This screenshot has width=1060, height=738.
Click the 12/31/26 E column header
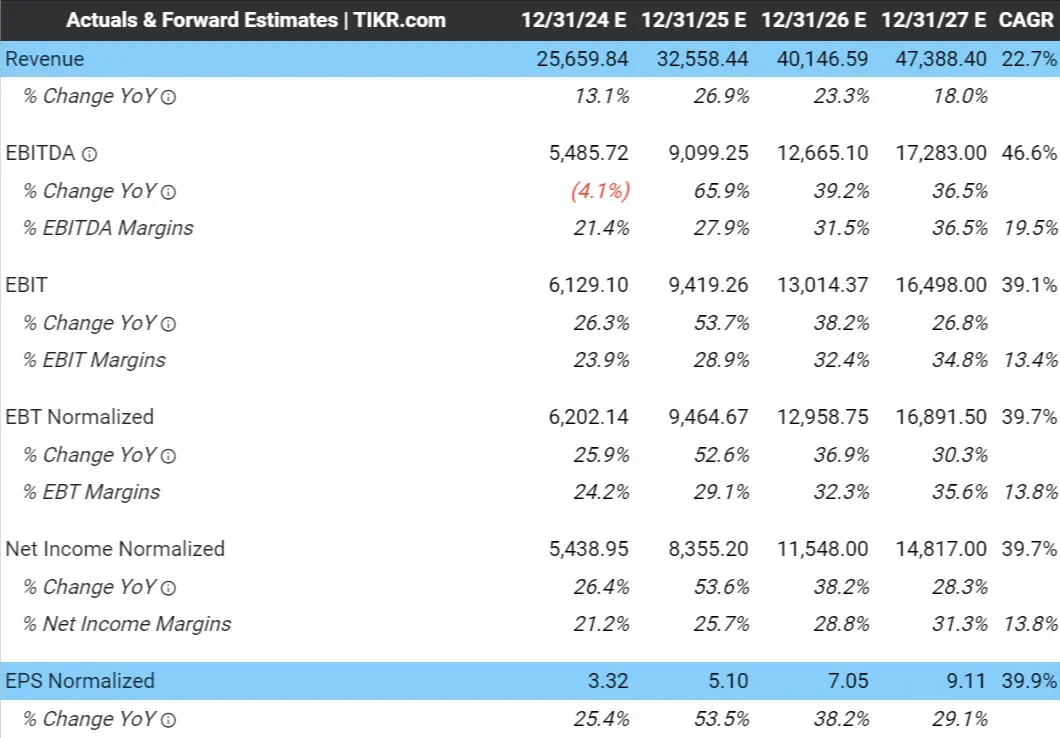coord(813,20)
